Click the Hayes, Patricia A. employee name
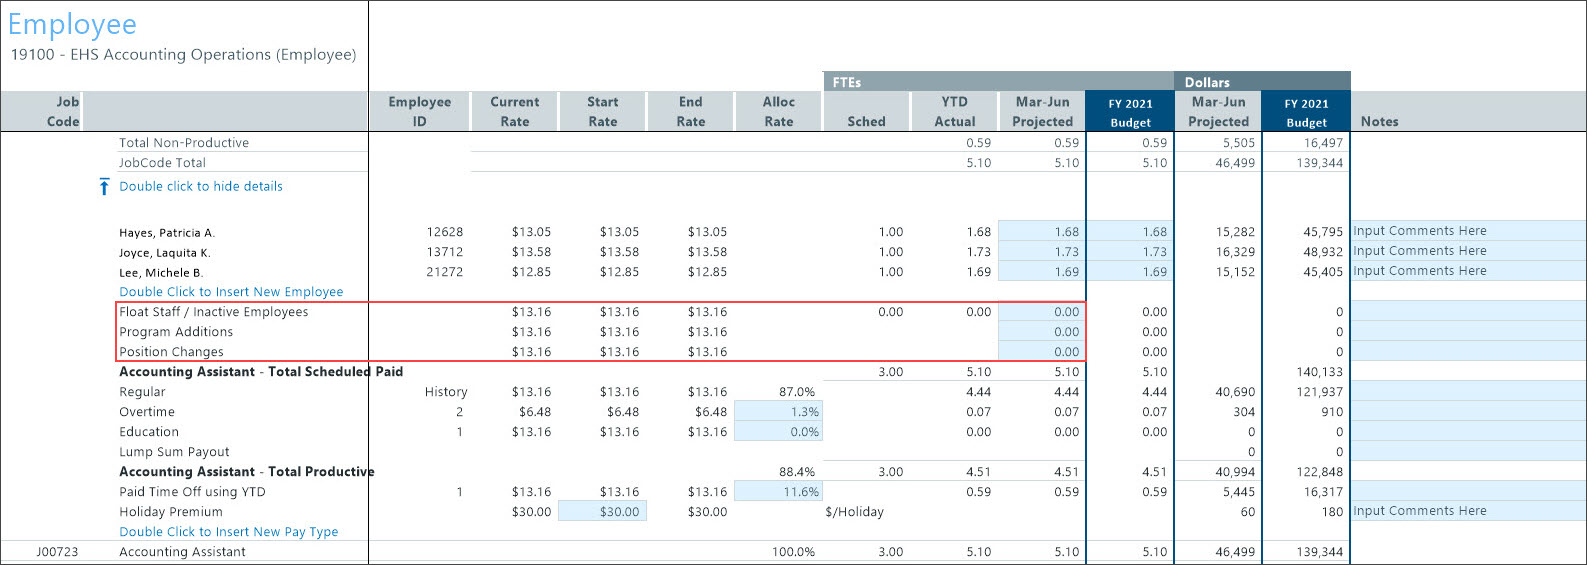1587x565 pixels. [x=167, y=233]
